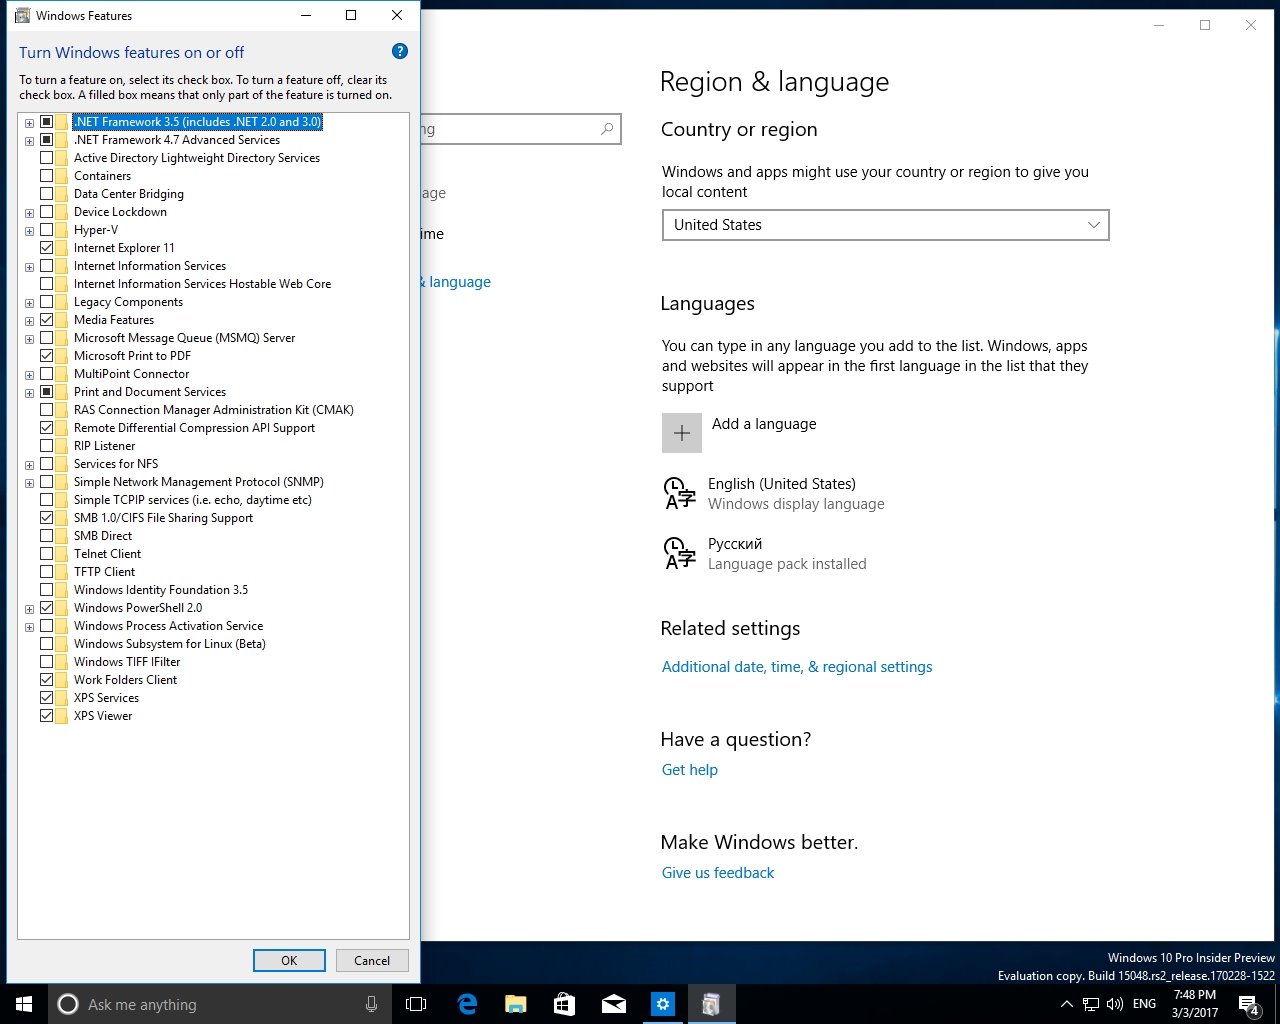Expand Services for NFS node

click(29, 465)
